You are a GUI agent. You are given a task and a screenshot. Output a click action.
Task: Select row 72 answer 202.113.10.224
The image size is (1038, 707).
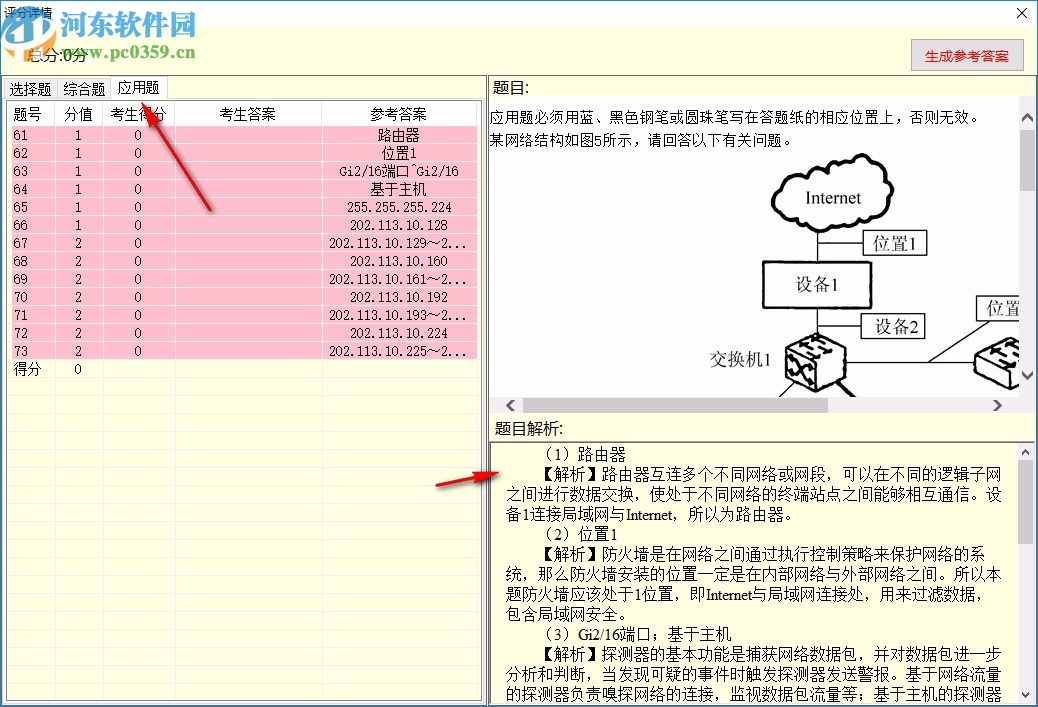point(244,333)
